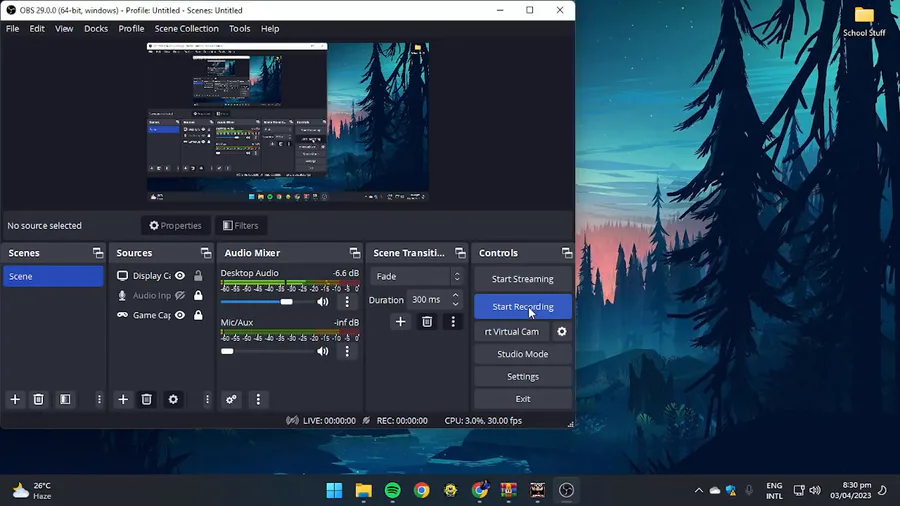Select the Scene item in Scenes list

pyautogui.click(x=53, y=277)
